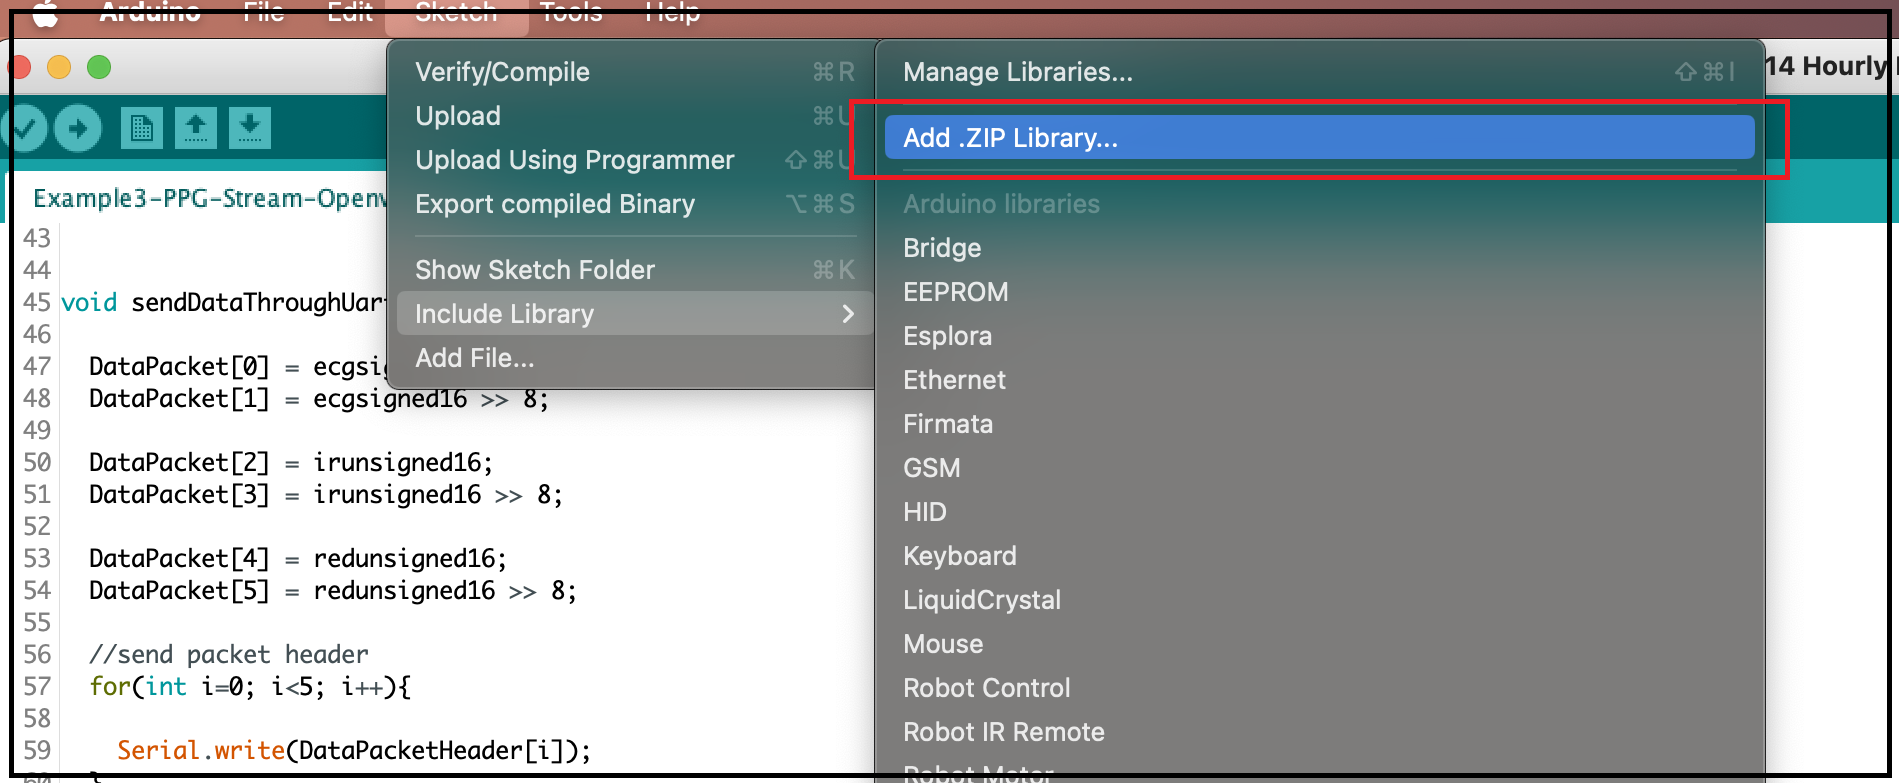Choose Add File... entry
The image size is (1899, 783).
click(635, 358)
